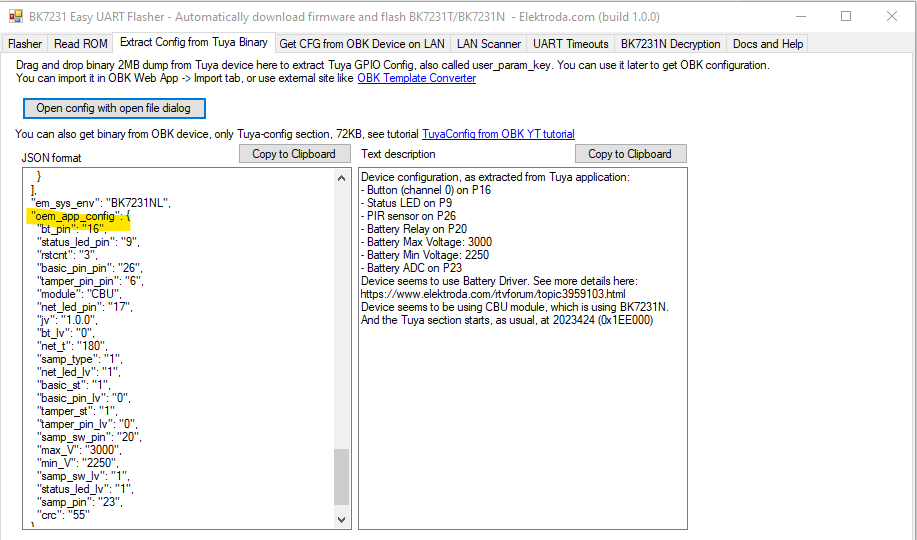The image size is (917, 540).
Task: Open the Docs and Help tab
Action: point(768,44)
